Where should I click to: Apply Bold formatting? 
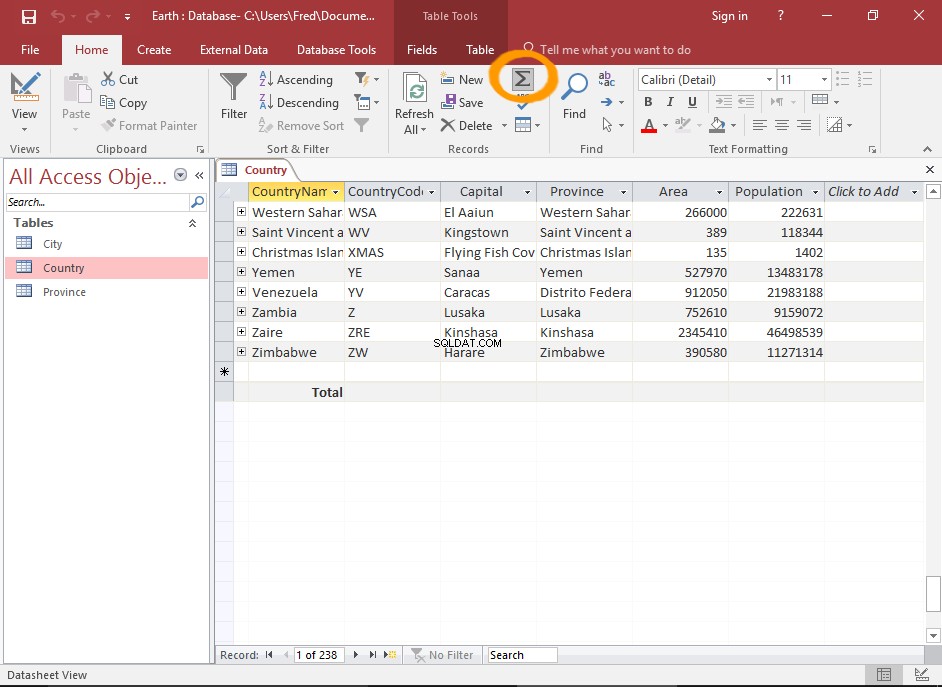pos(648,102)
